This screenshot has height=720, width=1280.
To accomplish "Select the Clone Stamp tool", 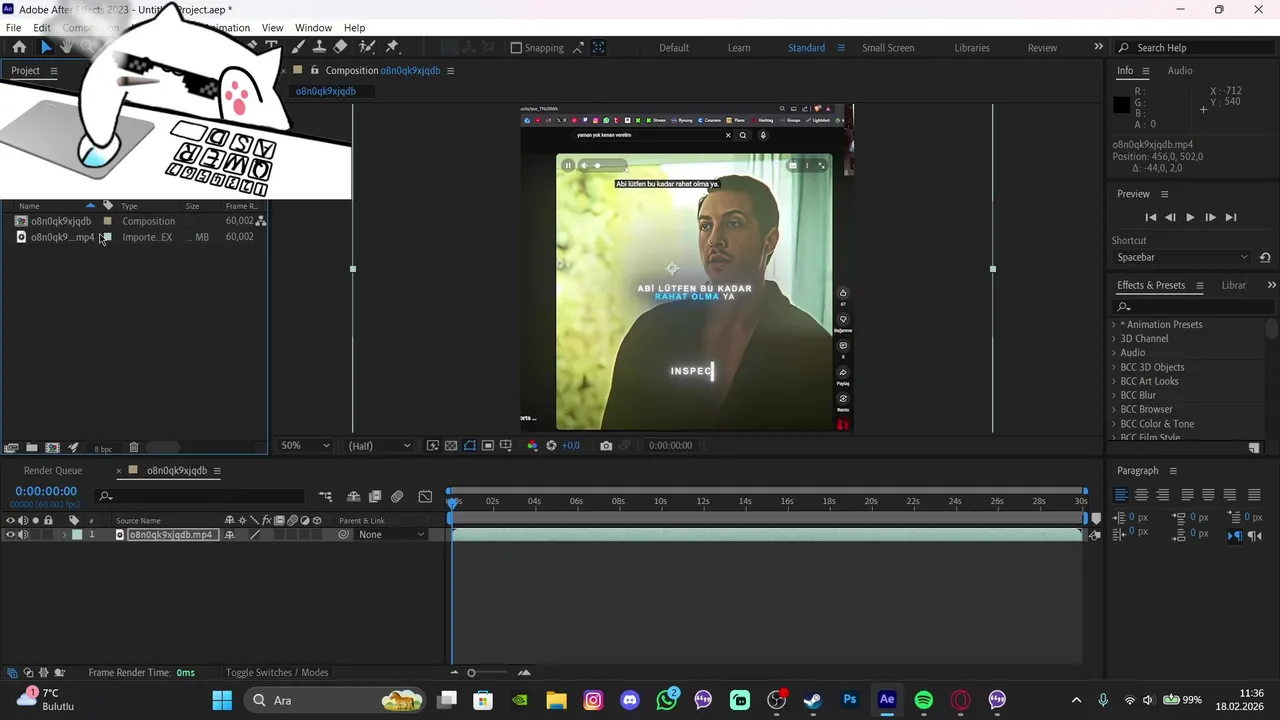I will 319,47.
